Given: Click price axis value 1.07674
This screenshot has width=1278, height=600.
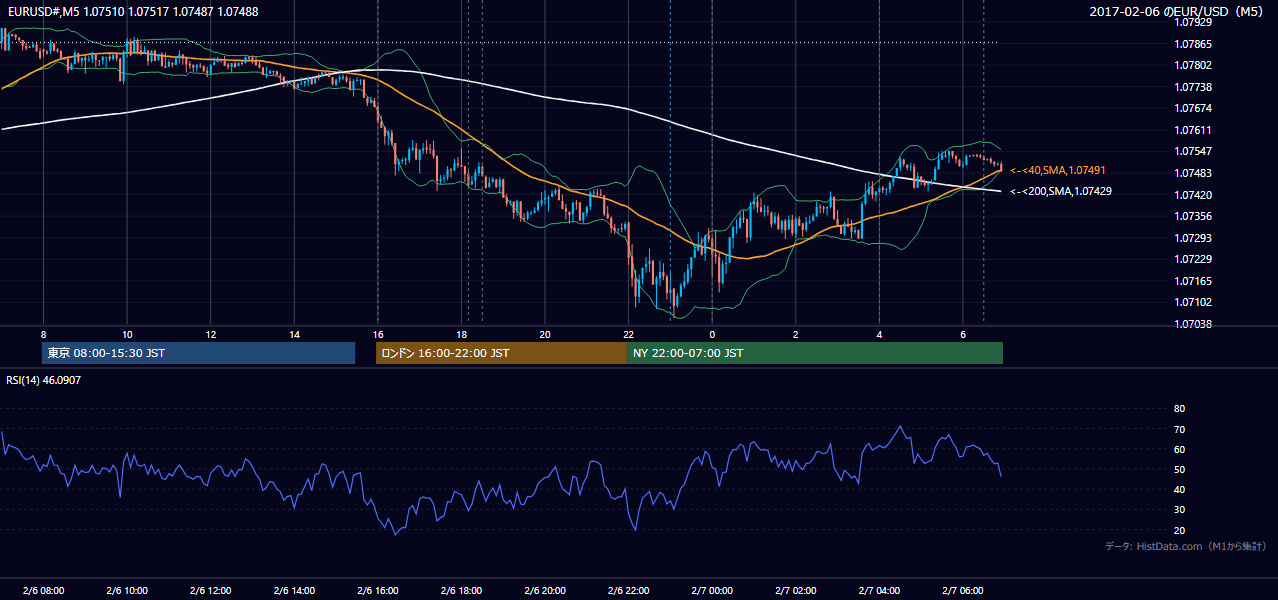Looking at the screenshot, I should [x=1195, y=108].
